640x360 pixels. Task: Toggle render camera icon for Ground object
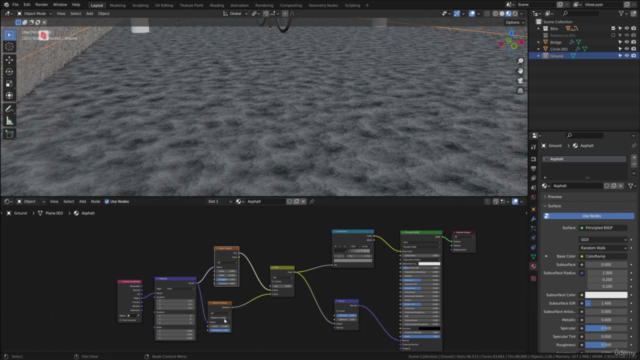click(633, 56)
